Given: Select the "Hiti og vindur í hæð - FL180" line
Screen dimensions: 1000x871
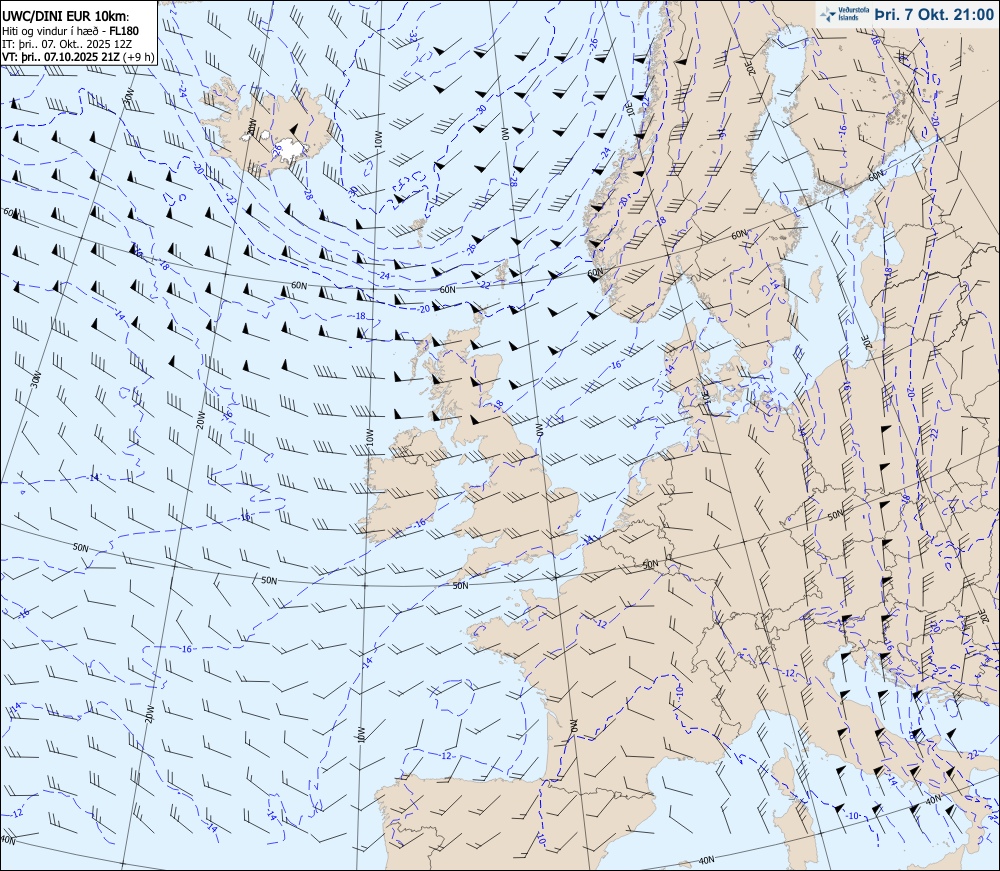Looking at the screenshot, I should (x=71, y=31).
